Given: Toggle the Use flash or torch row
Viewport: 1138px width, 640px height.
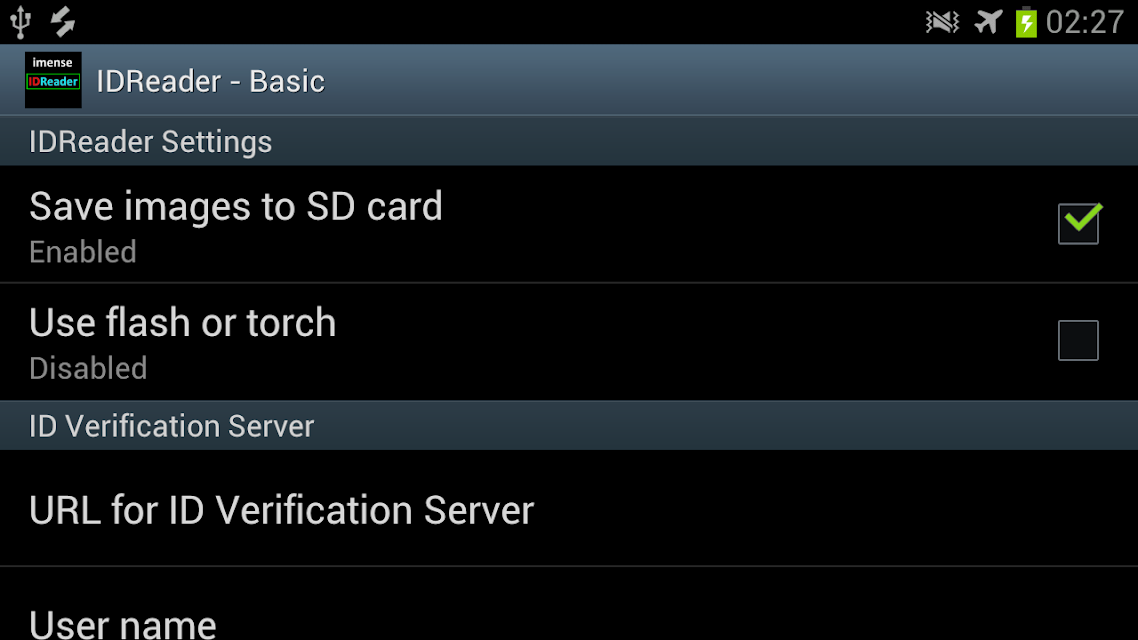Looking at the screenshot, I should [x=569, y=342].
